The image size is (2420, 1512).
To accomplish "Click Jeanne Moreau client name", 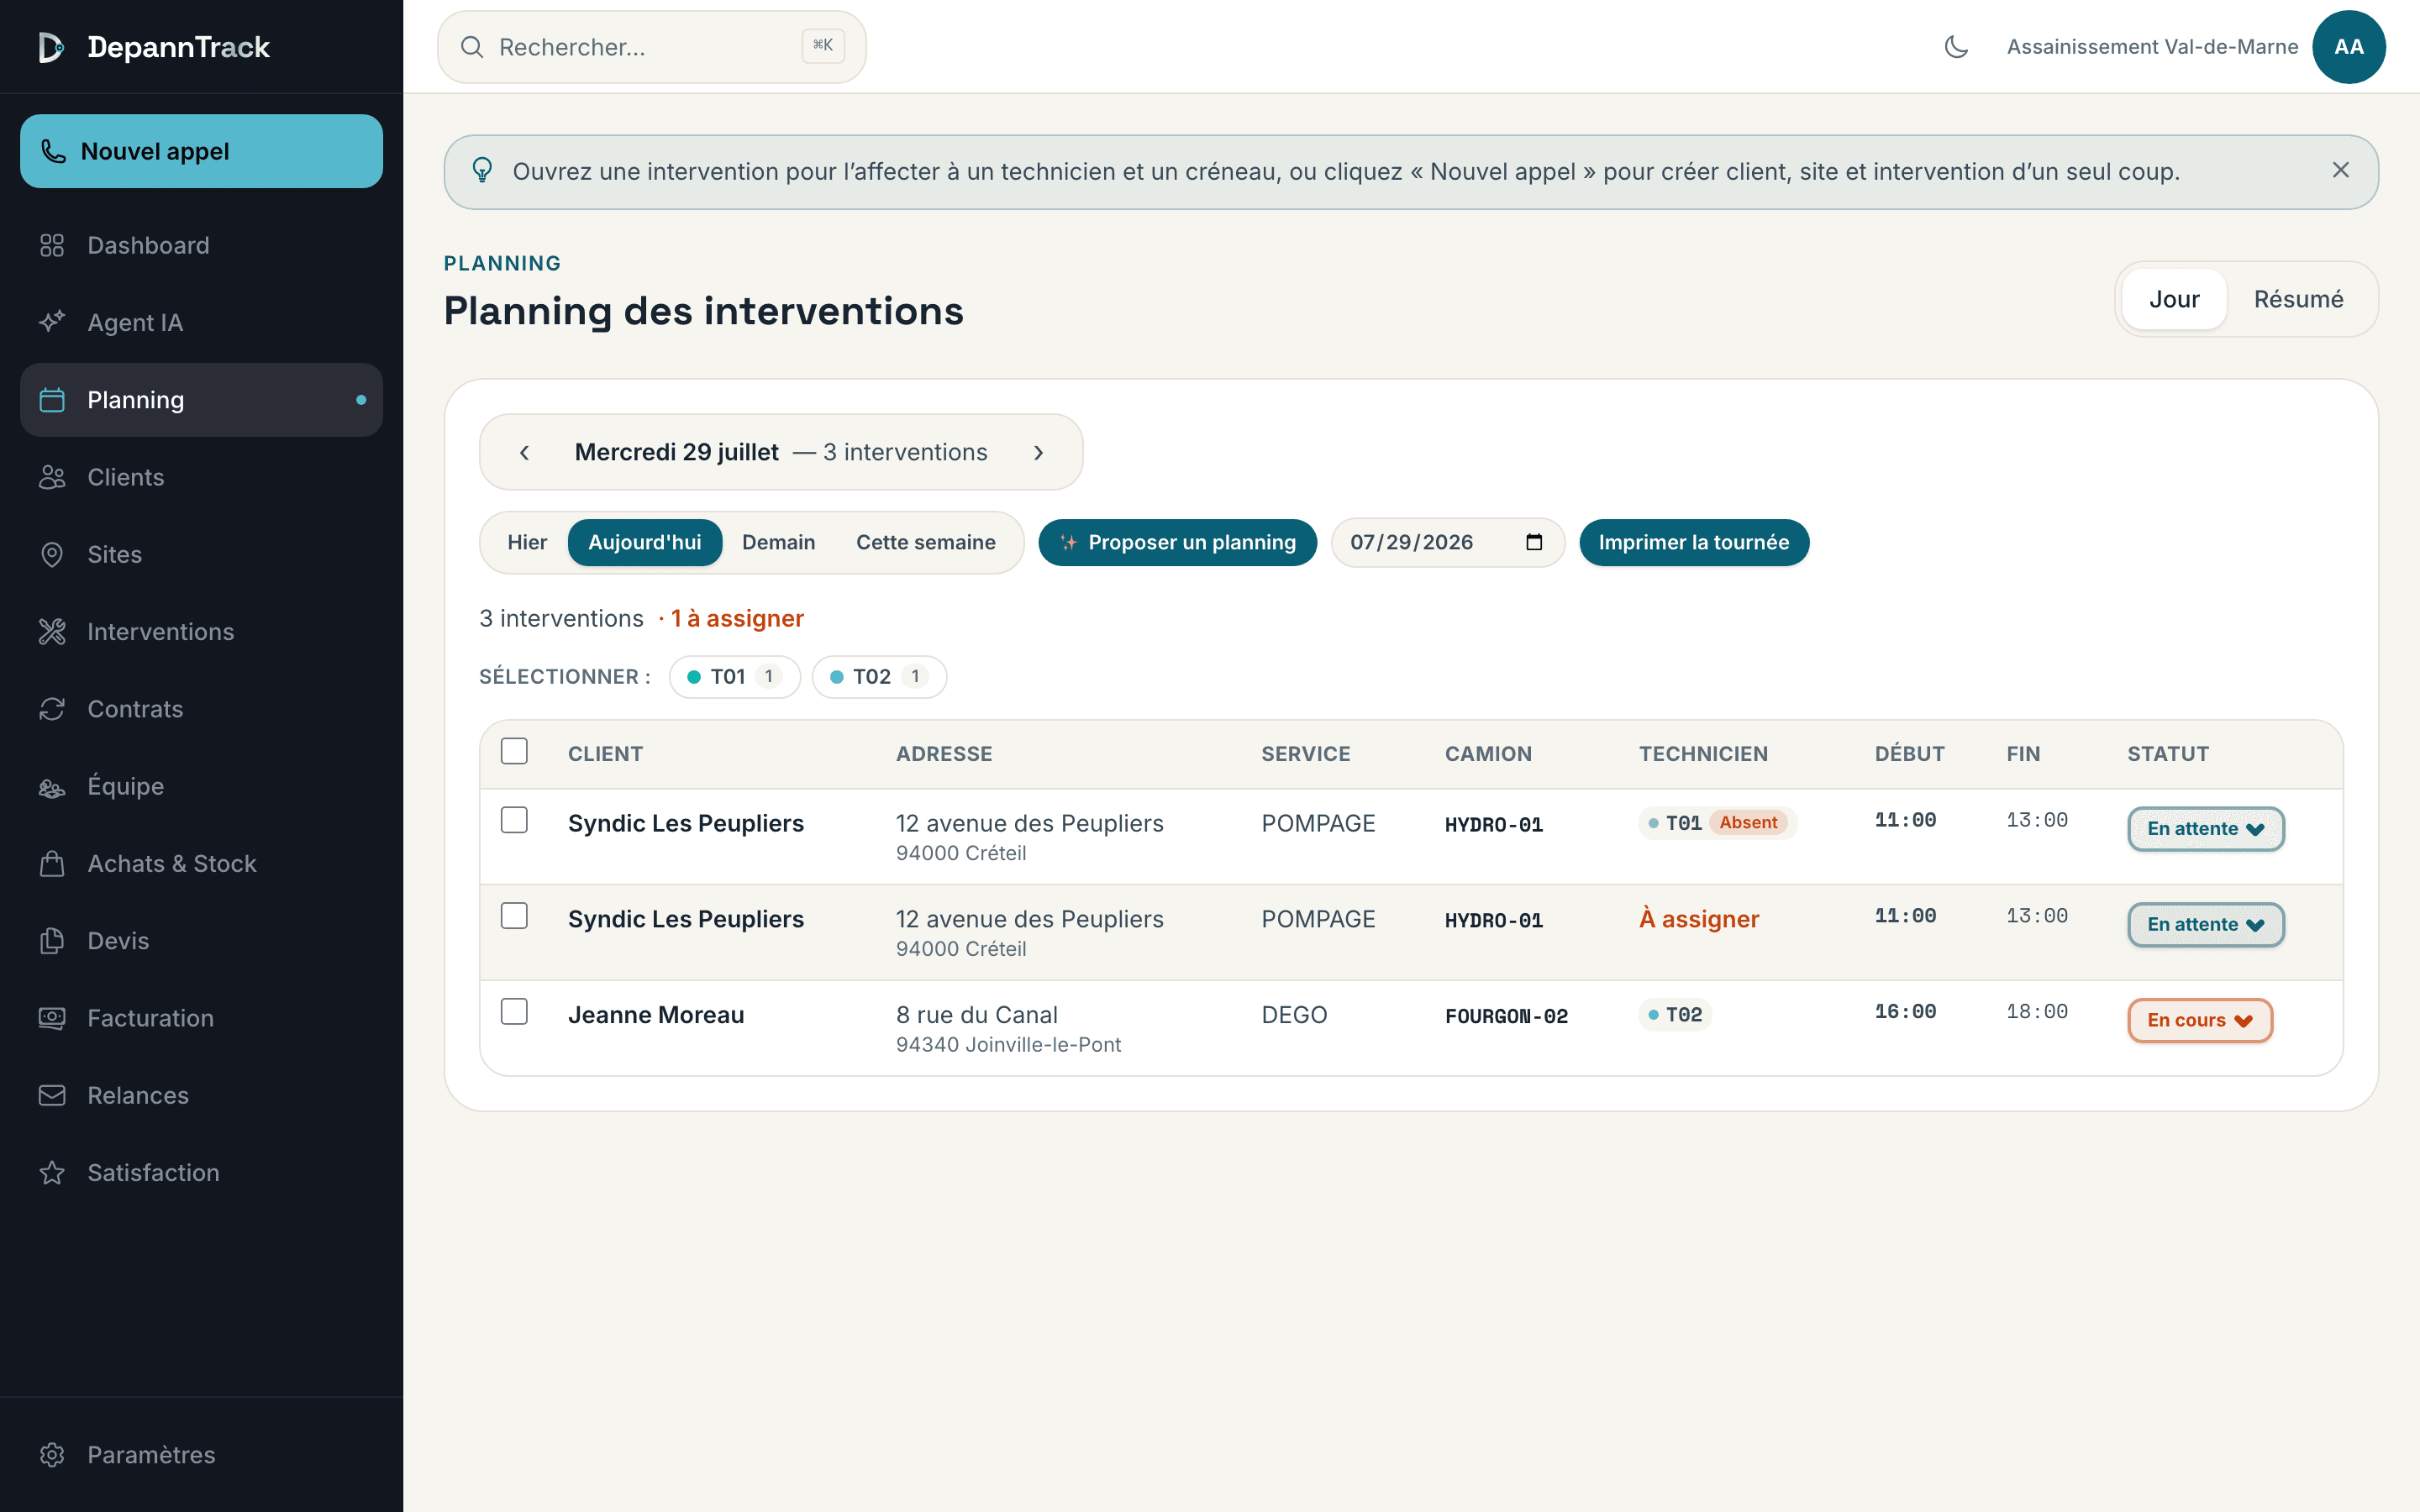I will pyautogui.click(x=656, y=1015).
